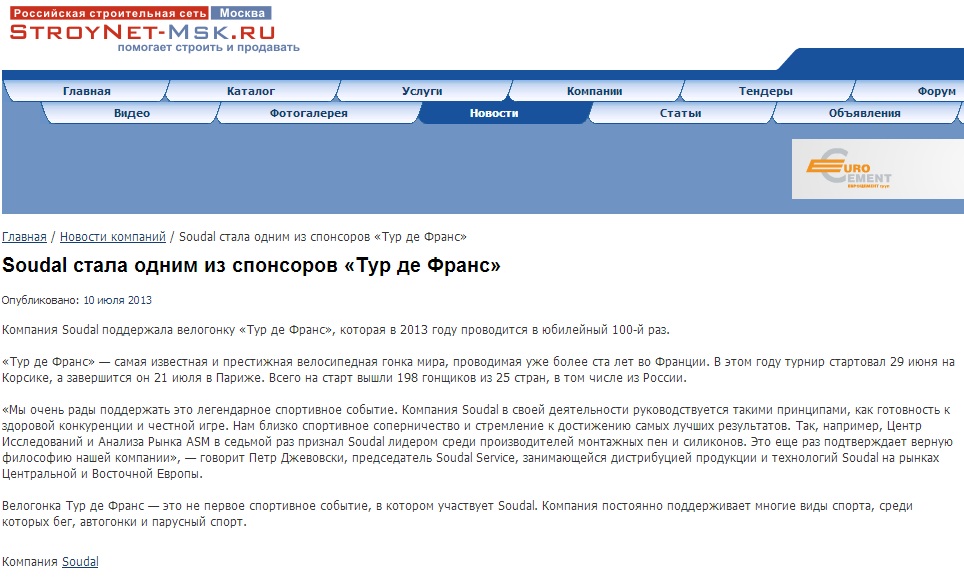This screenshot has height=580, width=964.
Task: Open the Тендеры tab
Action: point(765,91)
